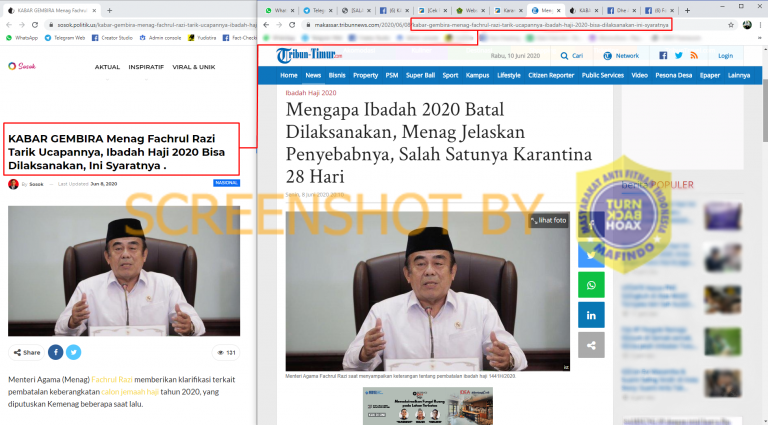Open the Pesona Desa menu

click(x=673, y=75)
